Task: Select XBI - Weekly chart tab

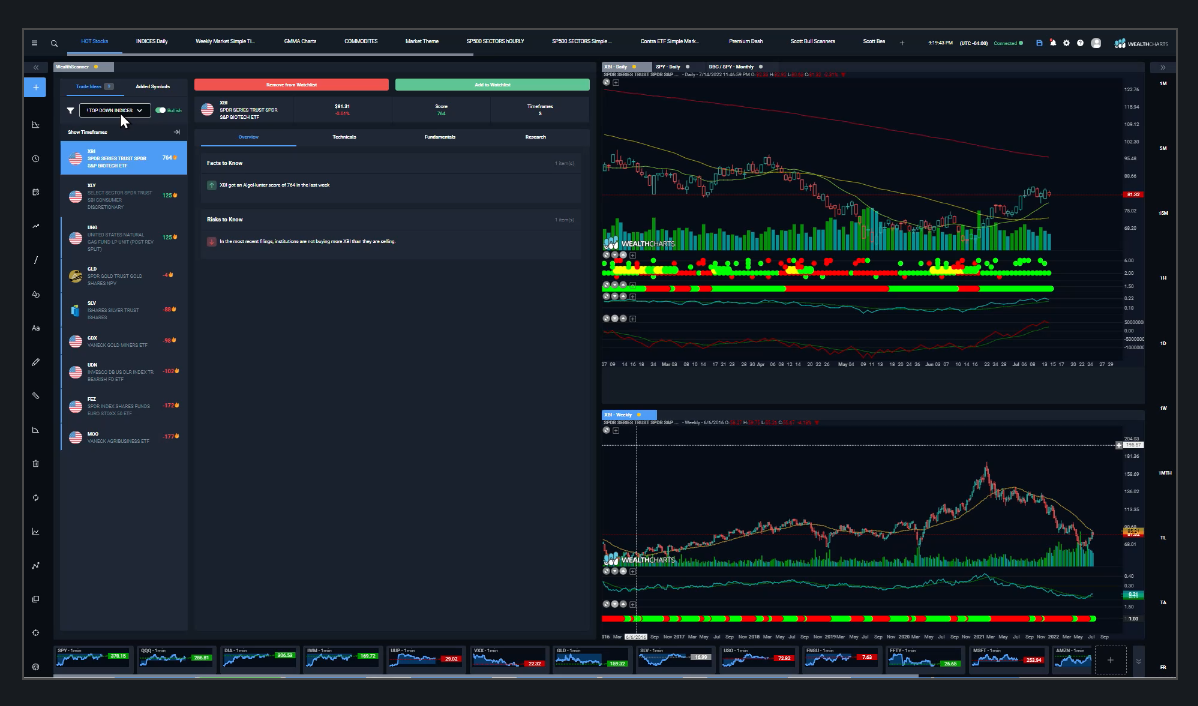Action: coord(629,414)
